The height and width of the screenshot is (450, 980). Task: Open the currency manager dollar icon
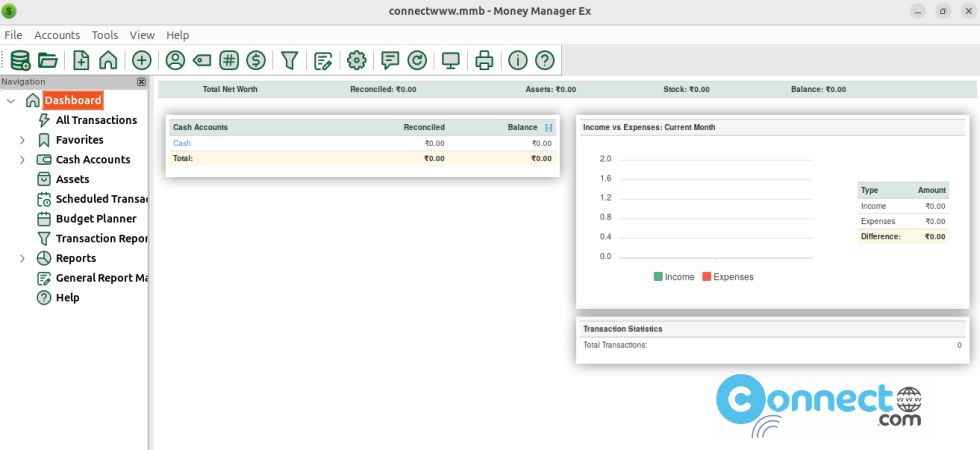pyautogui.click(x=256, y=60)
